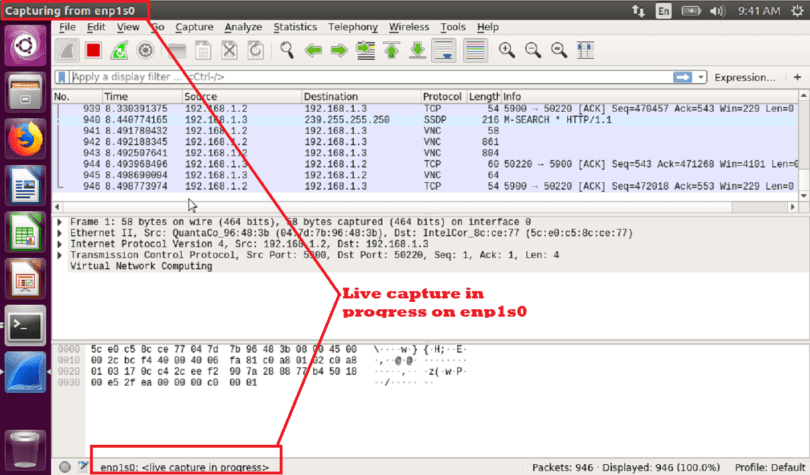
Task: Open the Help menu
Action: coord(488,27)
